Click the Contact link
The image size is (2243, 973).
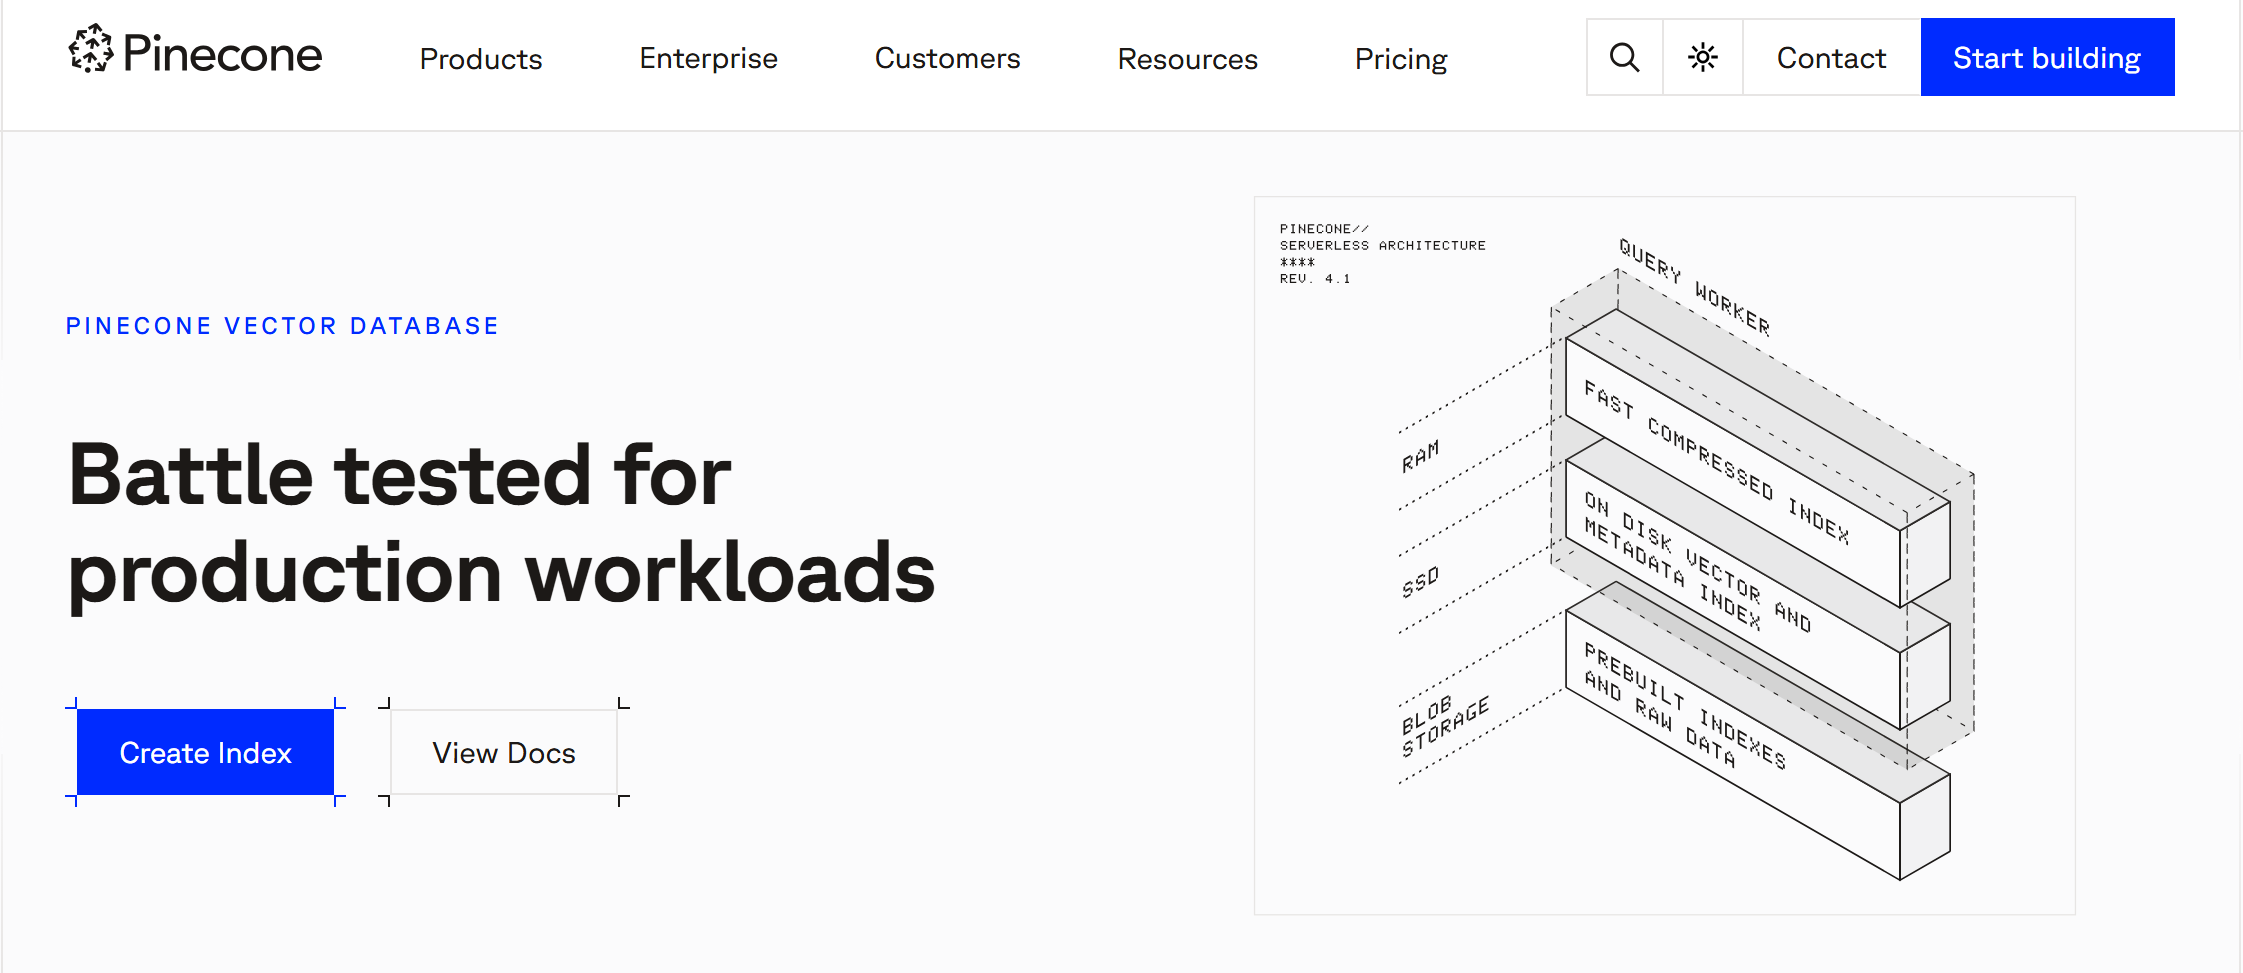[1832, 57]
